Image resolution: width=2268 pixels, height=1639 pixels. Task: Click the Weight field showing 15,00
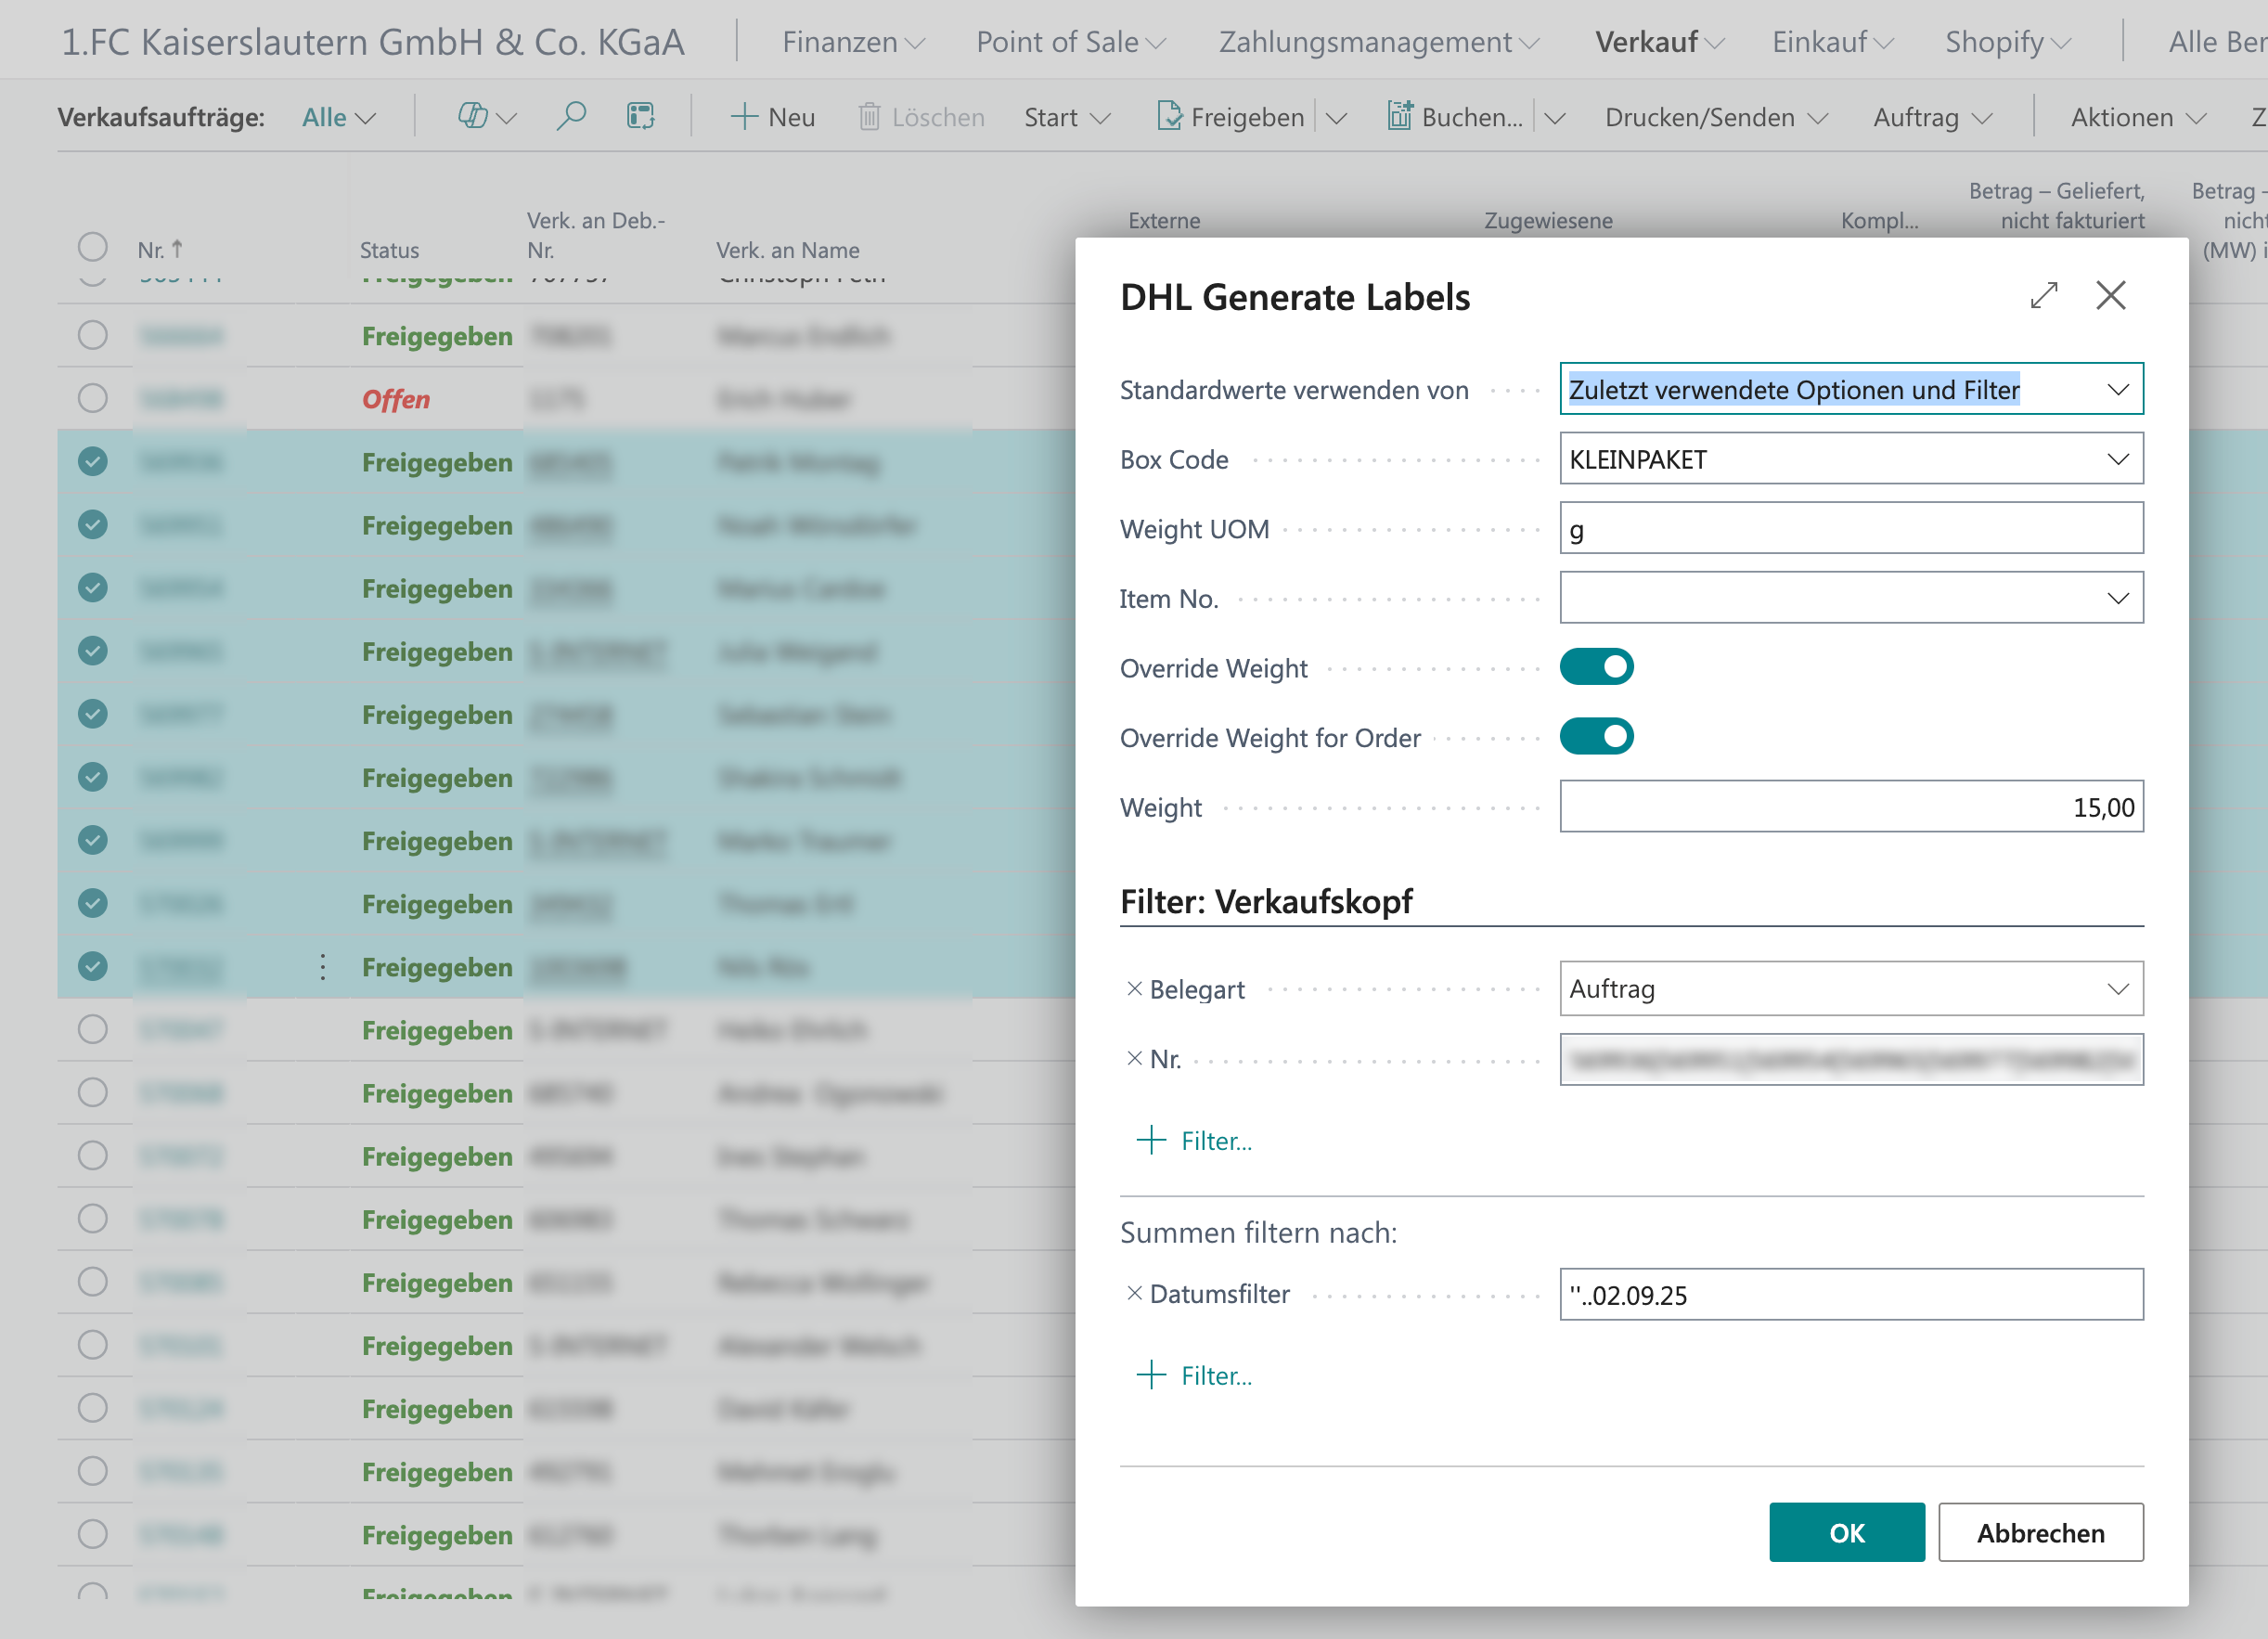point(1851,806)
